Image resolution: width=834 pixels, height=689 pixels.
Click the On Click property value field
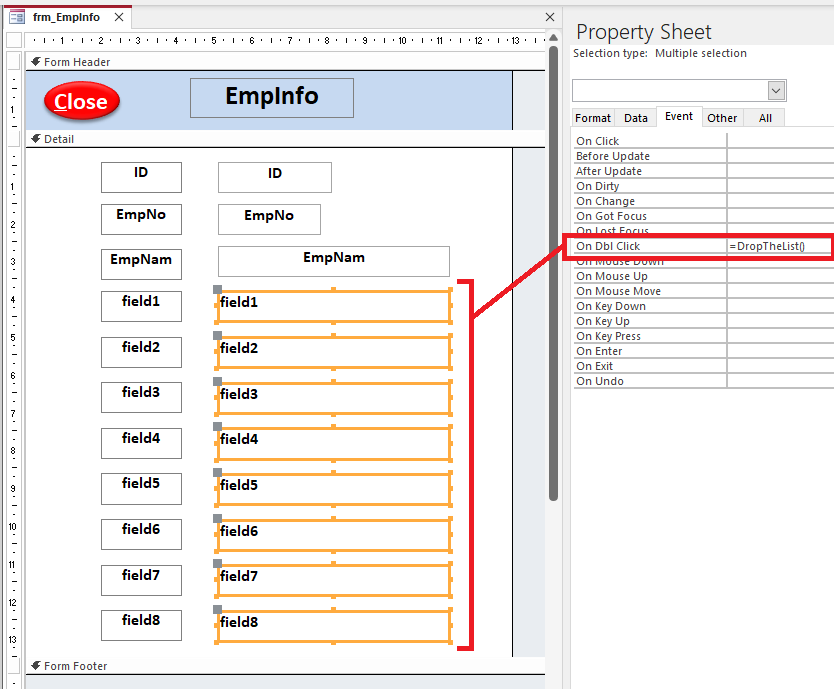780,141
